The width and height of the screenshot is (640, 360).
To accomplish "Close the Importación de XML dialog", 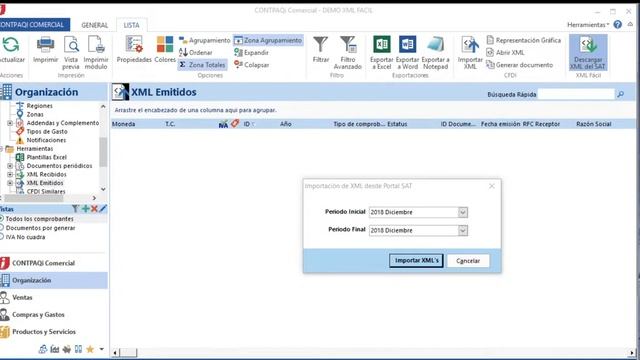I will pos(492,186).
